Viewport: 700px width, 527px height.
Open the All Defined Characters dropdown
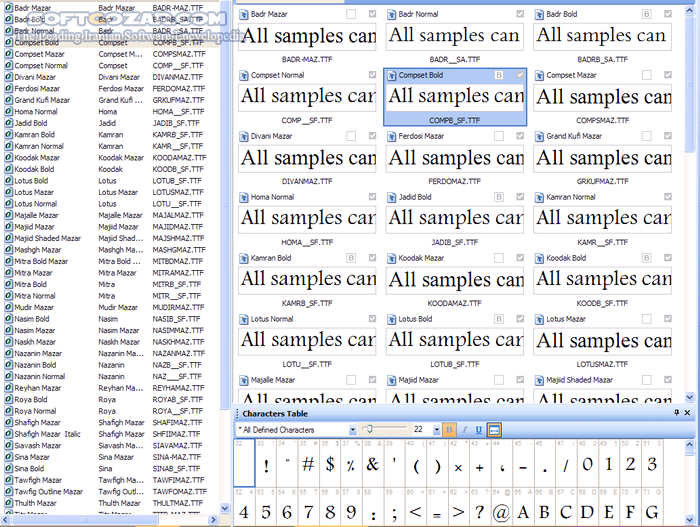coord(352,430)
